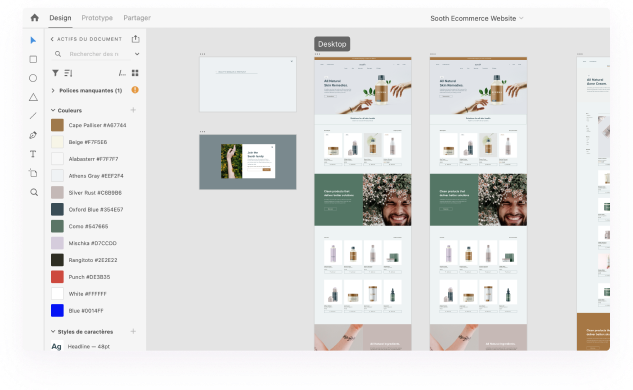
Task: Select the Blue #0014FF swatch
Action: pyautogui.click(x=57, y=310)
